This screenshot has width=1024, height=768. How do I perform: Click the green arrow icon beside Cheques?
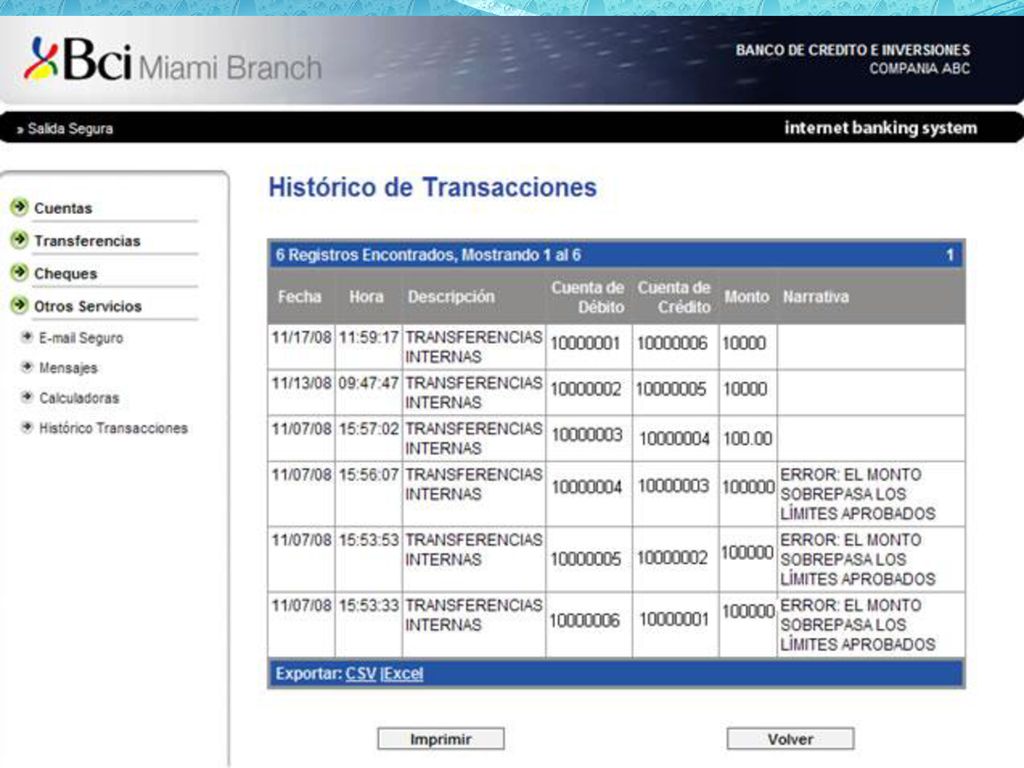(20, 272)
